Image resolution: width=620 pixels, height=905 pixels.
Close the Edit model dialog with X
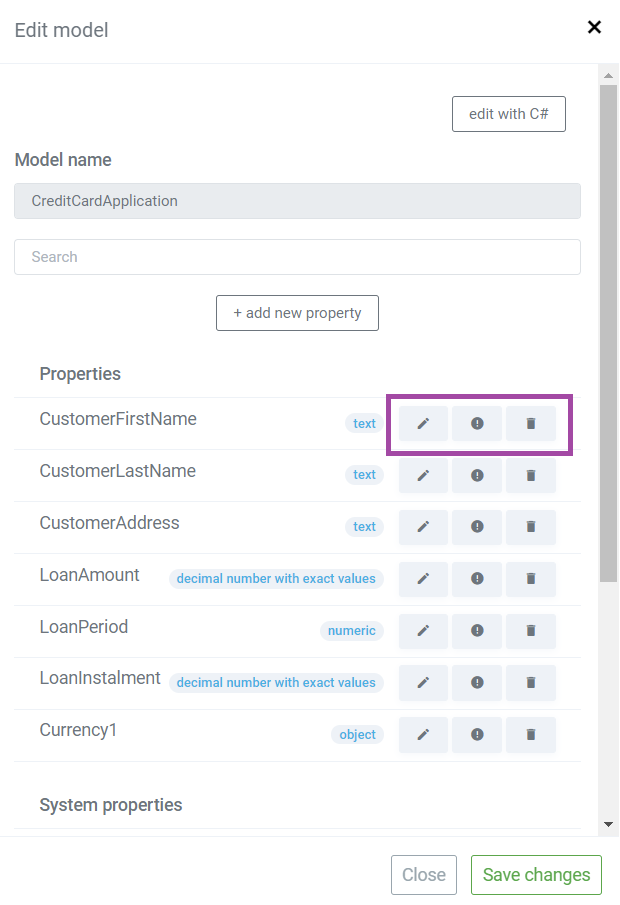coord(594,27)
